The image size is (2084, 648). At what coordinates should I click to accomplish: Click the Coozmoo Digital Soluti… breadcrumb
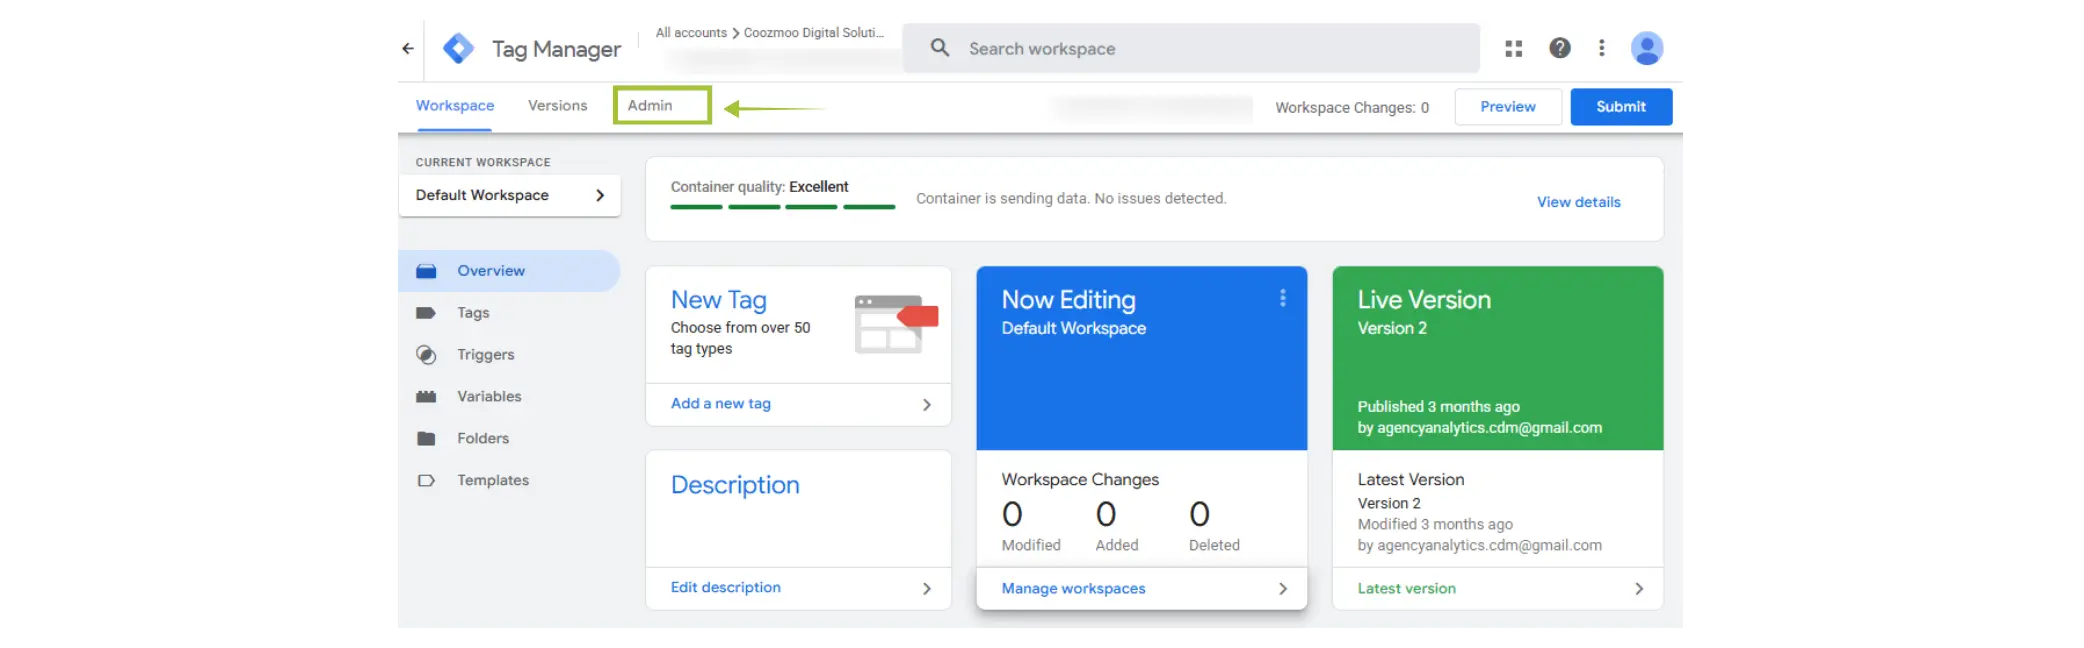click(814, 33)
